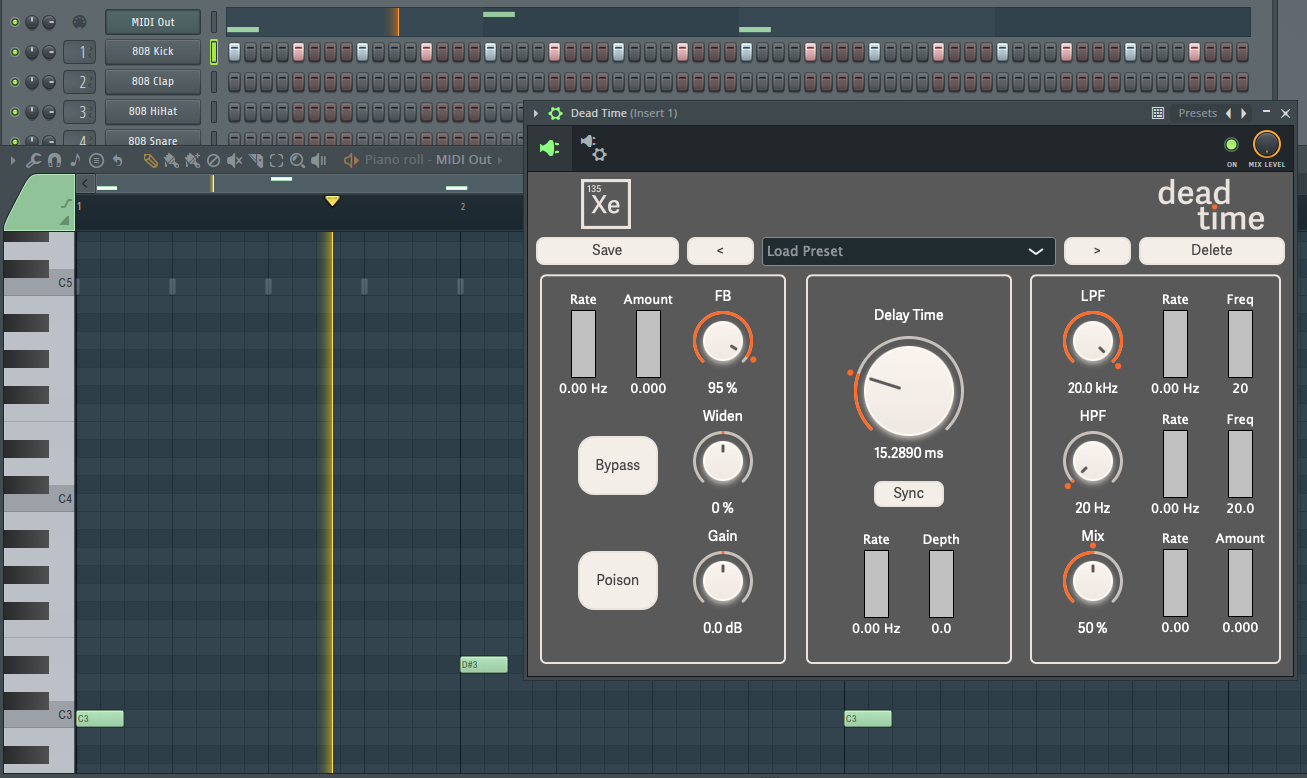Select the 808 Kick channel button

tap(153, 52)
